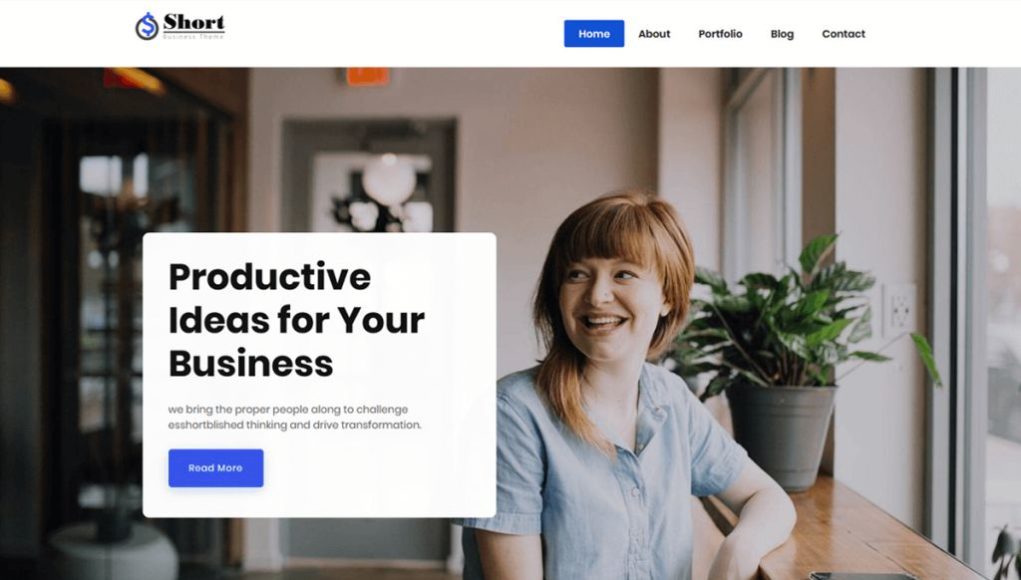
Task: Select Portfolio from the top menu
Action: (720, 34)
